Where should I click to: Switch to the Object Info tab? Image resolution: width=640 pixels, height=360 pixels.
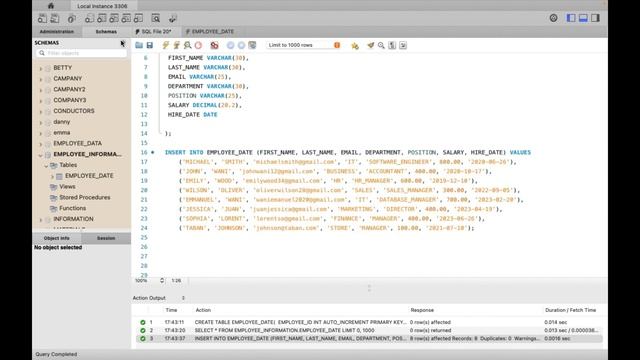coord(57,238)
